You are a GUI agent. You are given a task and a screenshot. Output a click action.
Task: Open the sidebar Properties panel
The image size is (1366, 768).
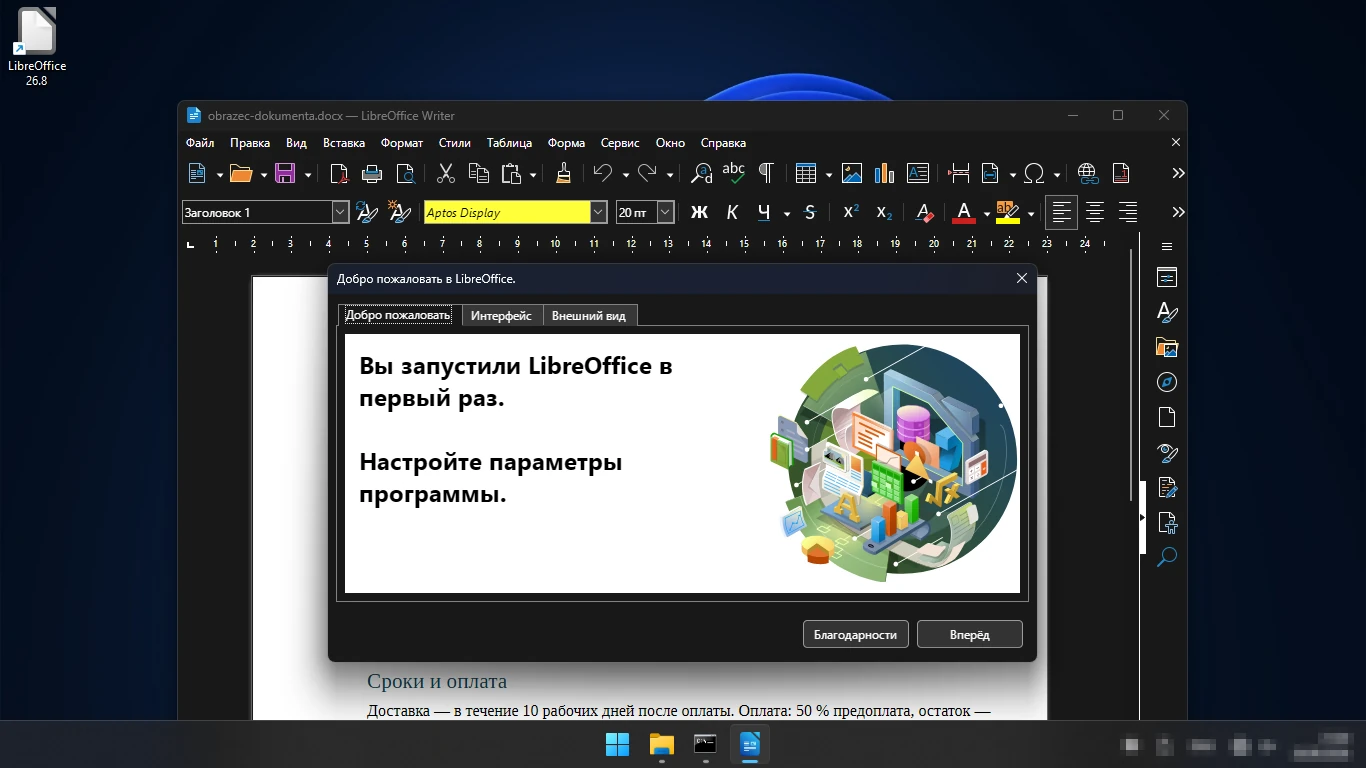(1166, 278)
